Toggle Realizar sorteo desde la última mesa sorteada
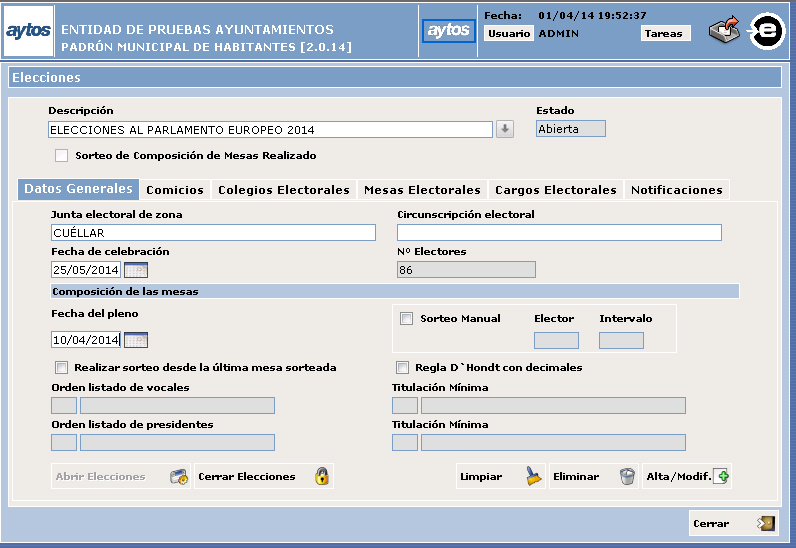 [62, 367]
